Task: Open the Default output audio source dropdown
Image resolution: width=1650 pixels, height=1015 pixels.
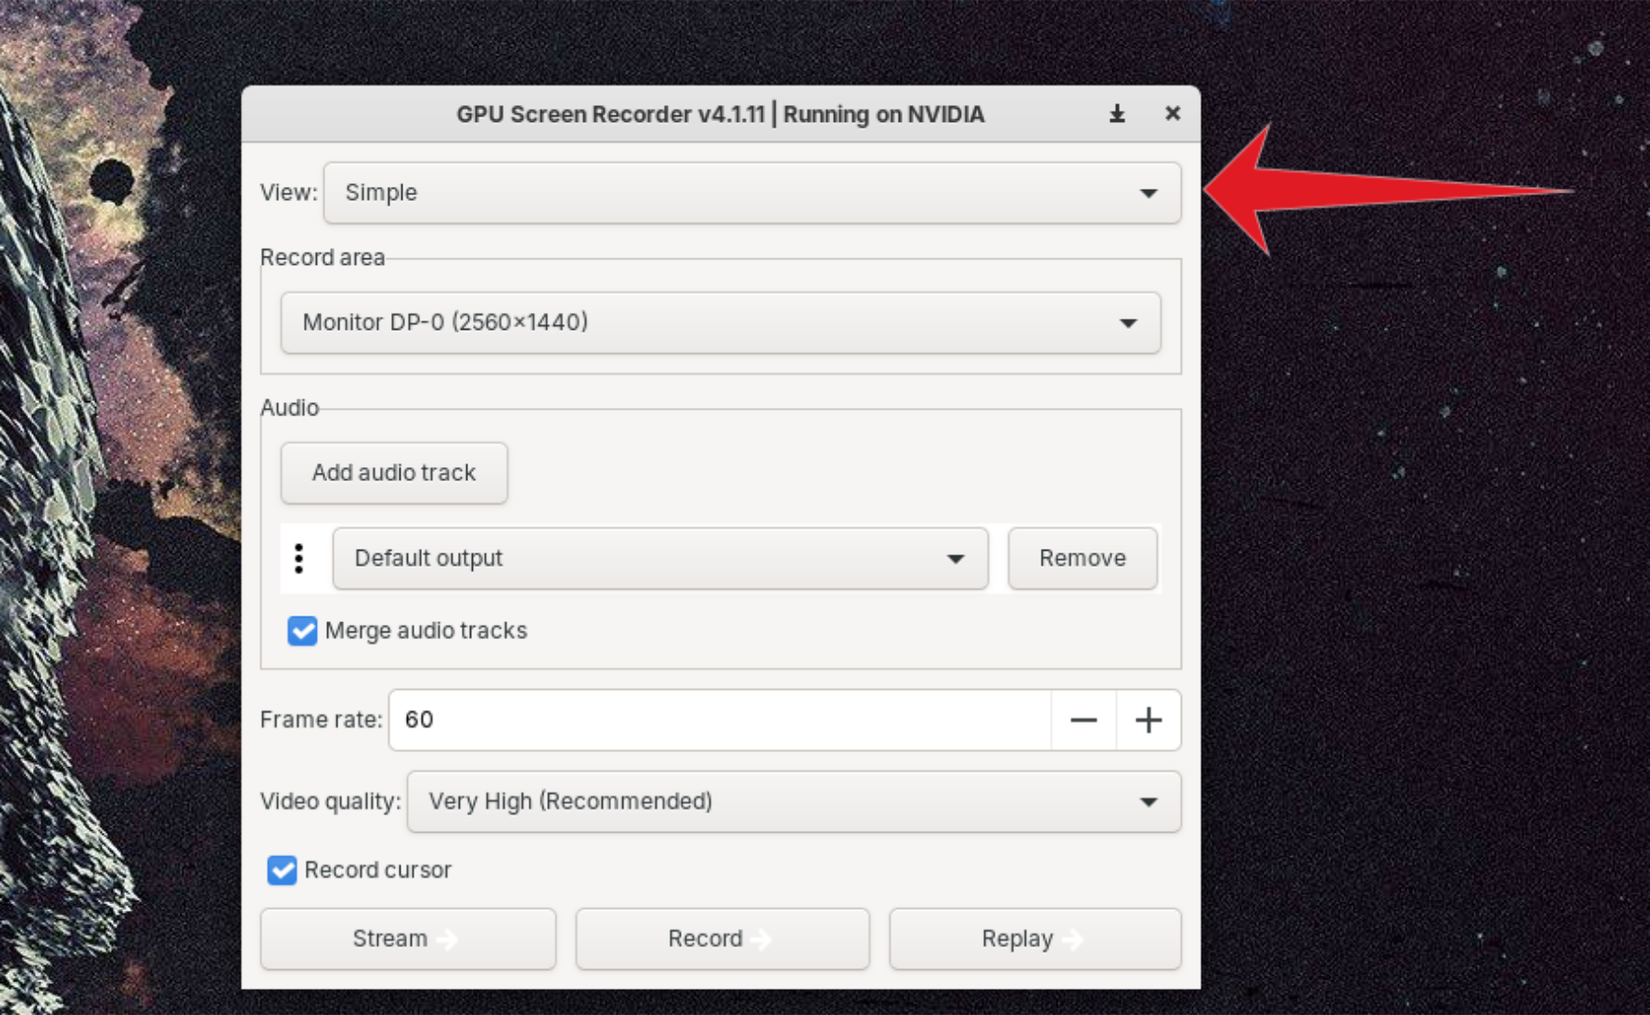Action: pyautogui.click(x=659, y=558)
